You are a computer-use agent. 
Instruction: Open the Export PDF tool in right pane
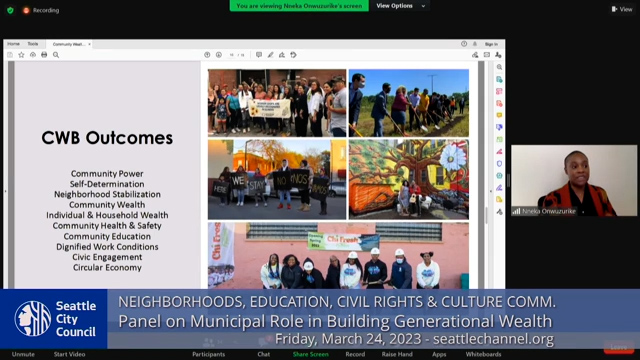point(499,79)
